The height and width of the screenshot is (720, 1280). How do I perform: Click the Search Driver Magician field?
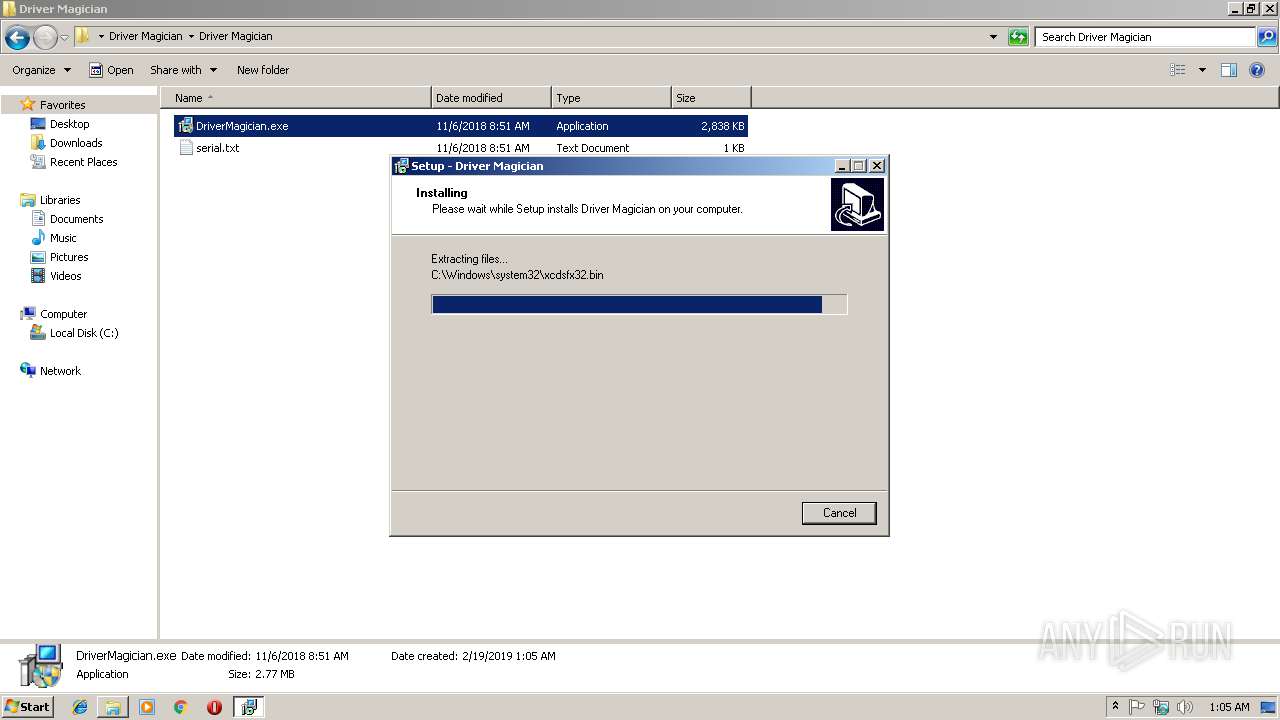(x=1145, y=37)
